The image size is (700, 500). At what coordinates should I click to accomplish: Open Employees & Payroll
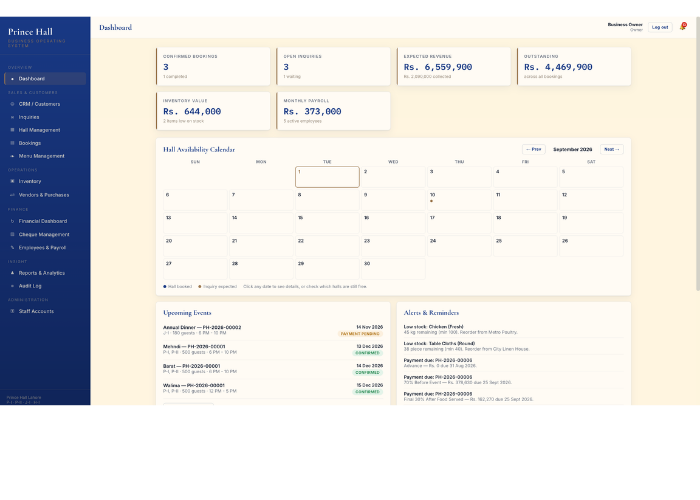(x=45, y=247)
